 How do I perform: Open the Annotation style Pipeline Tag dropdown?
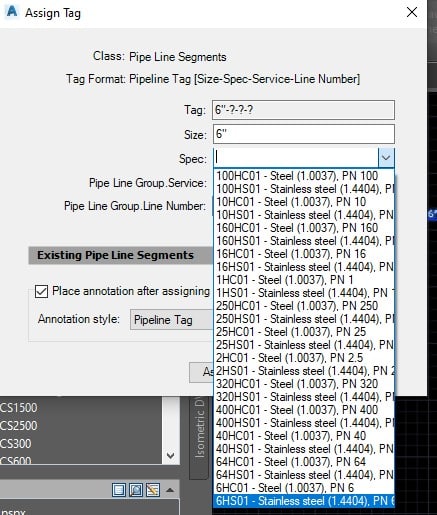pos(171,320)
